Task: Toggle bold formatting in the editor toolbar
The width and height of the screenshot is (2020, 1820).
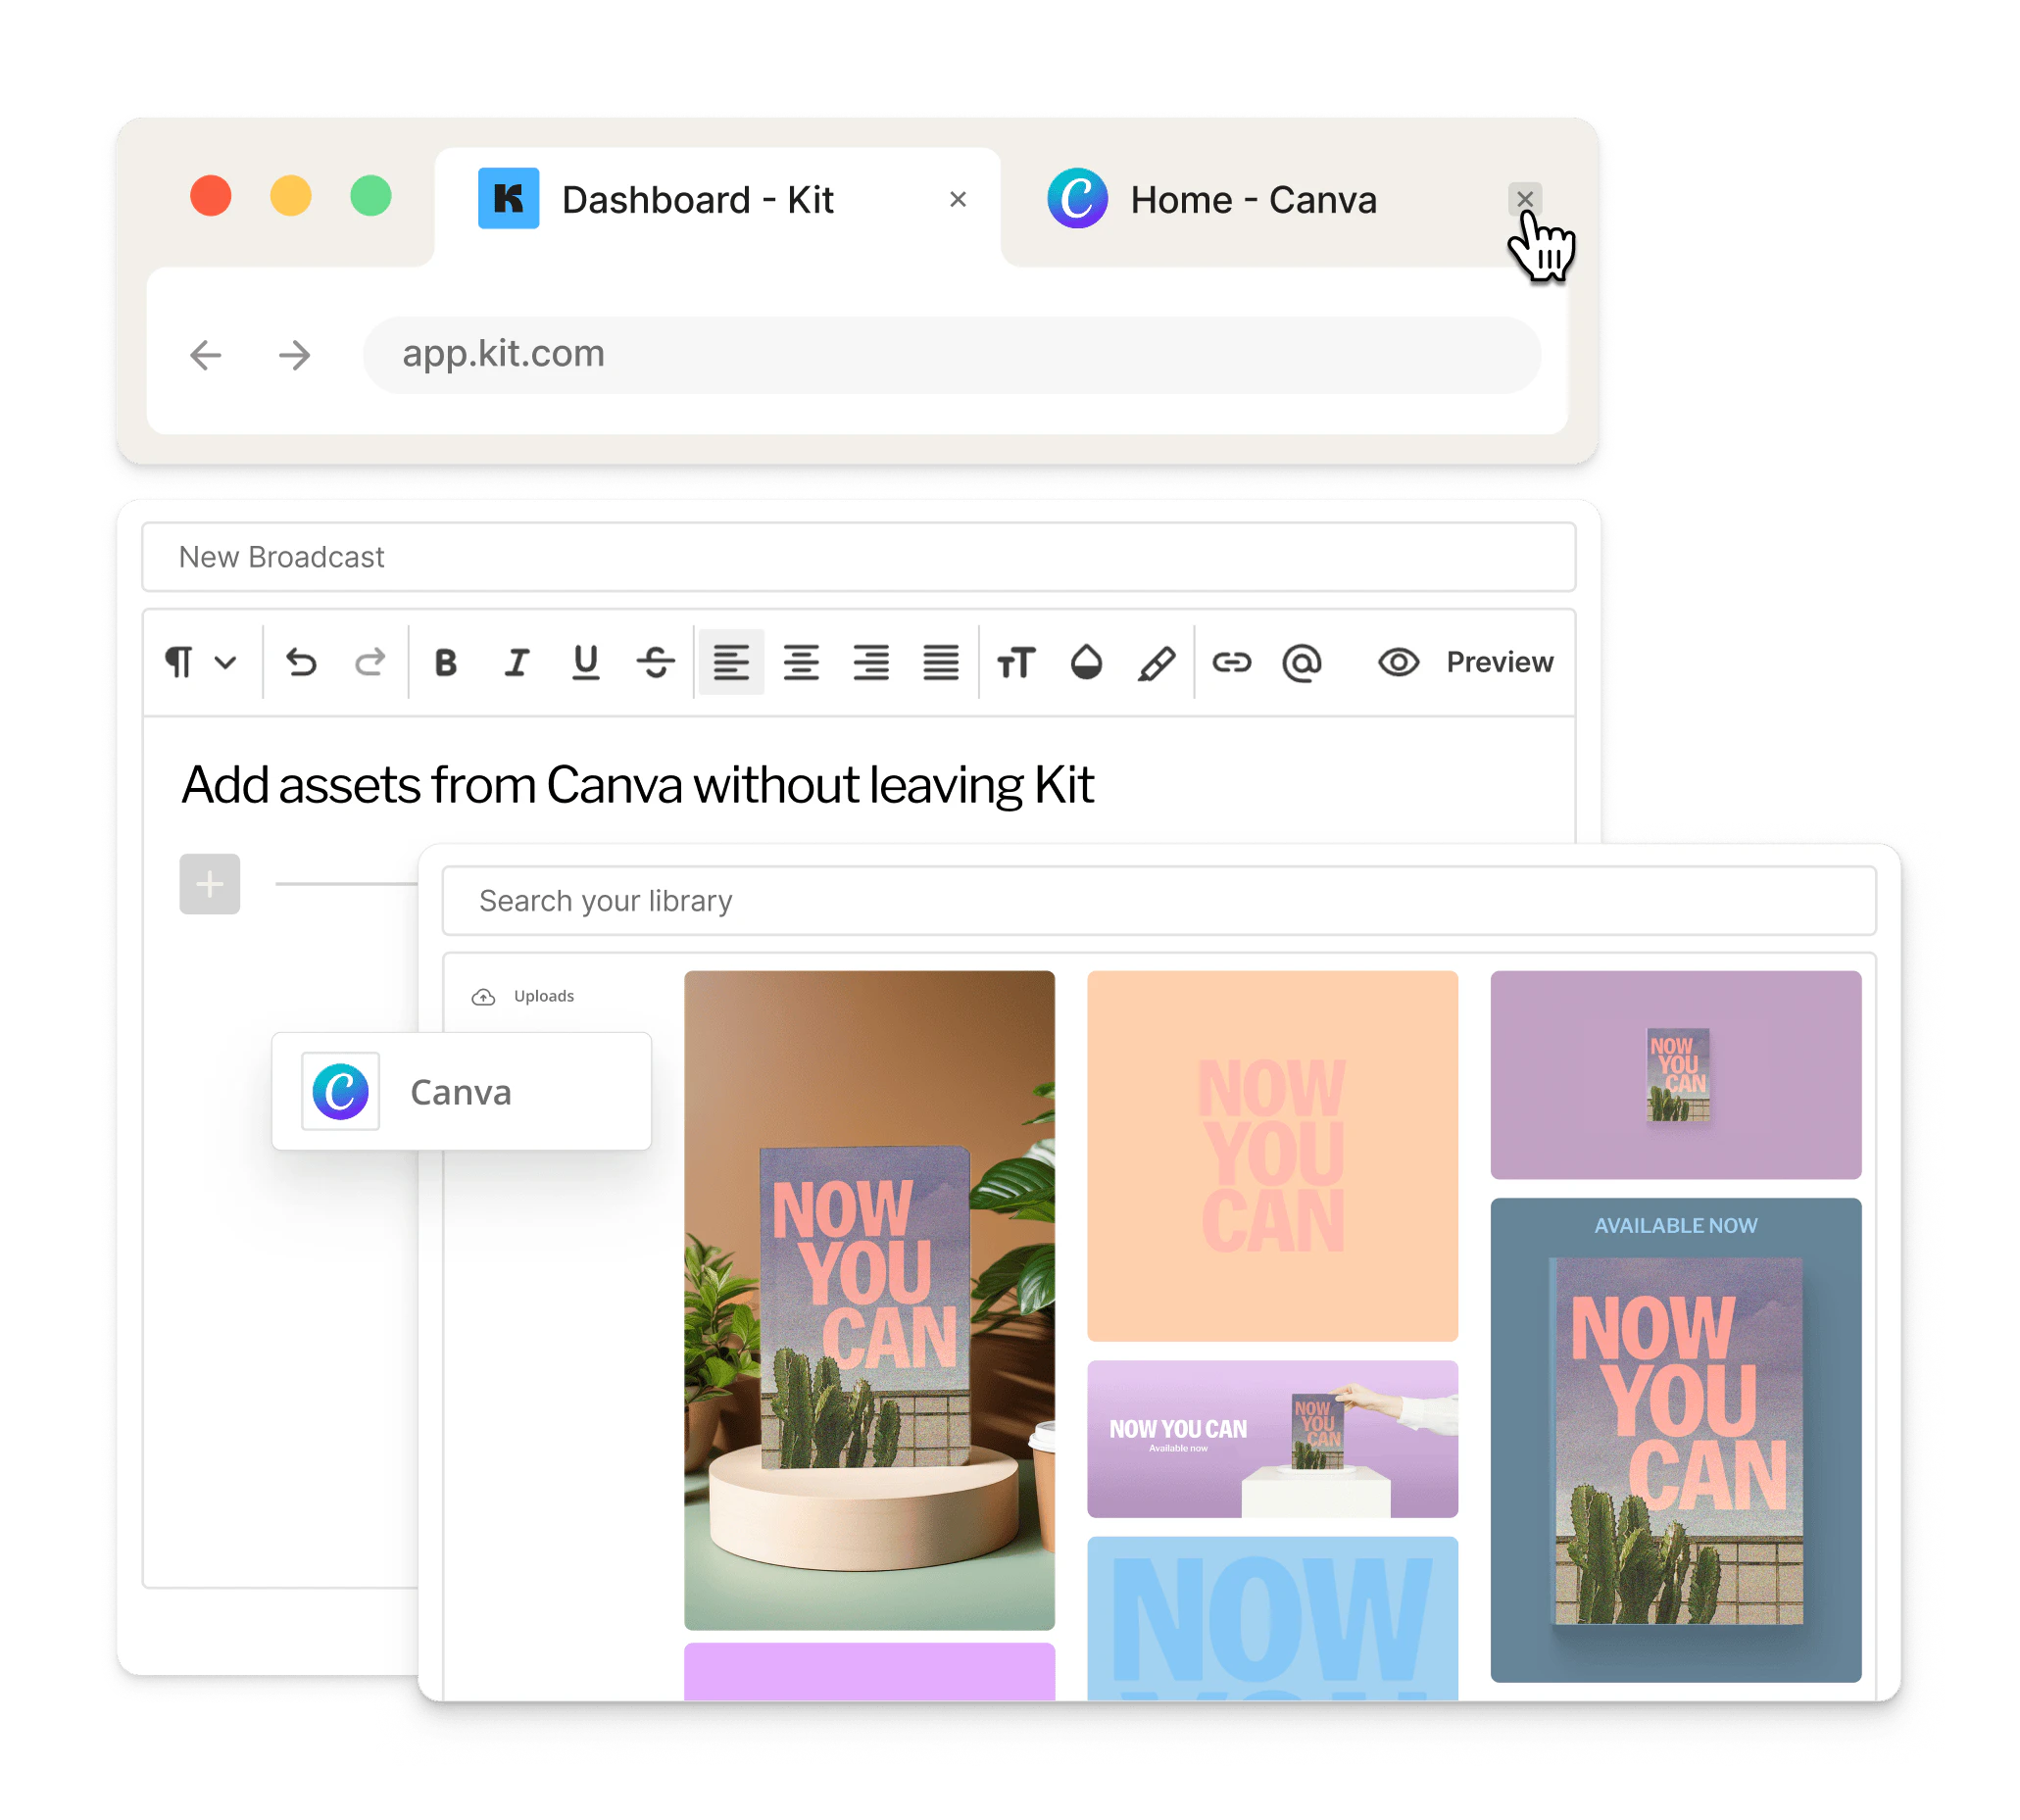Action: 447,661
